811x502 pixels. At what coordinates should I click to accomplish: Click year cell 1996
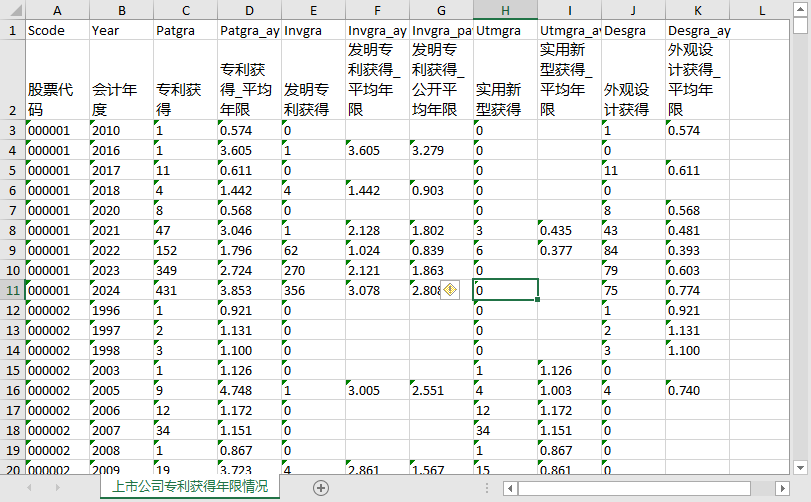[x=122, y=310]
